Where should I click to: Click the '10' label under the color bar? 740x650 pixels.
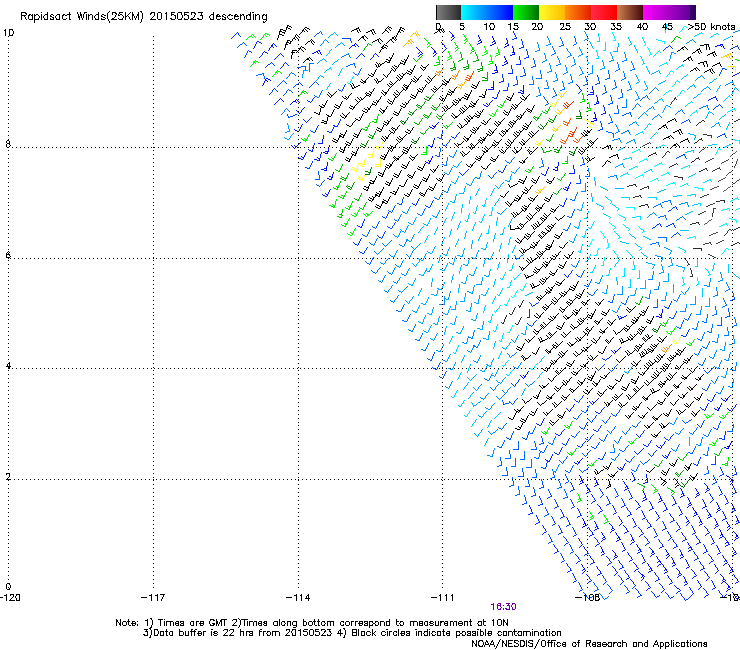489,27
